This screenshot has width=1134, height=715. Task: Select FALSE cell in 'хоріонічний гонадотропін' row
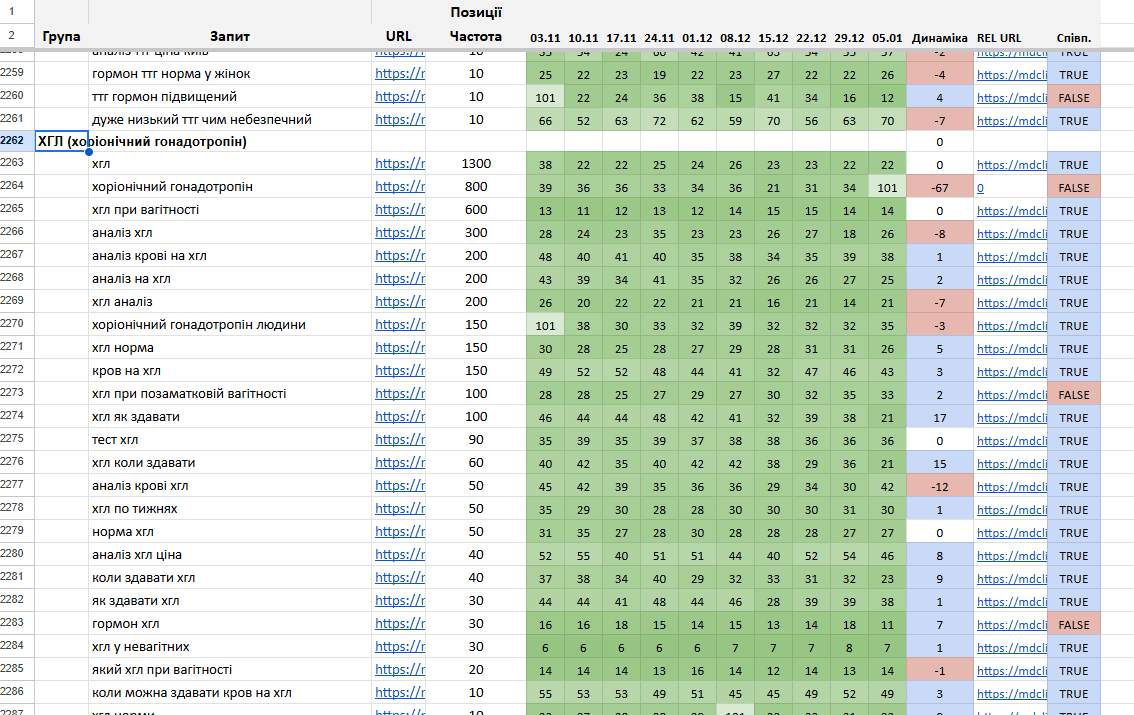tap(1074, 187)
